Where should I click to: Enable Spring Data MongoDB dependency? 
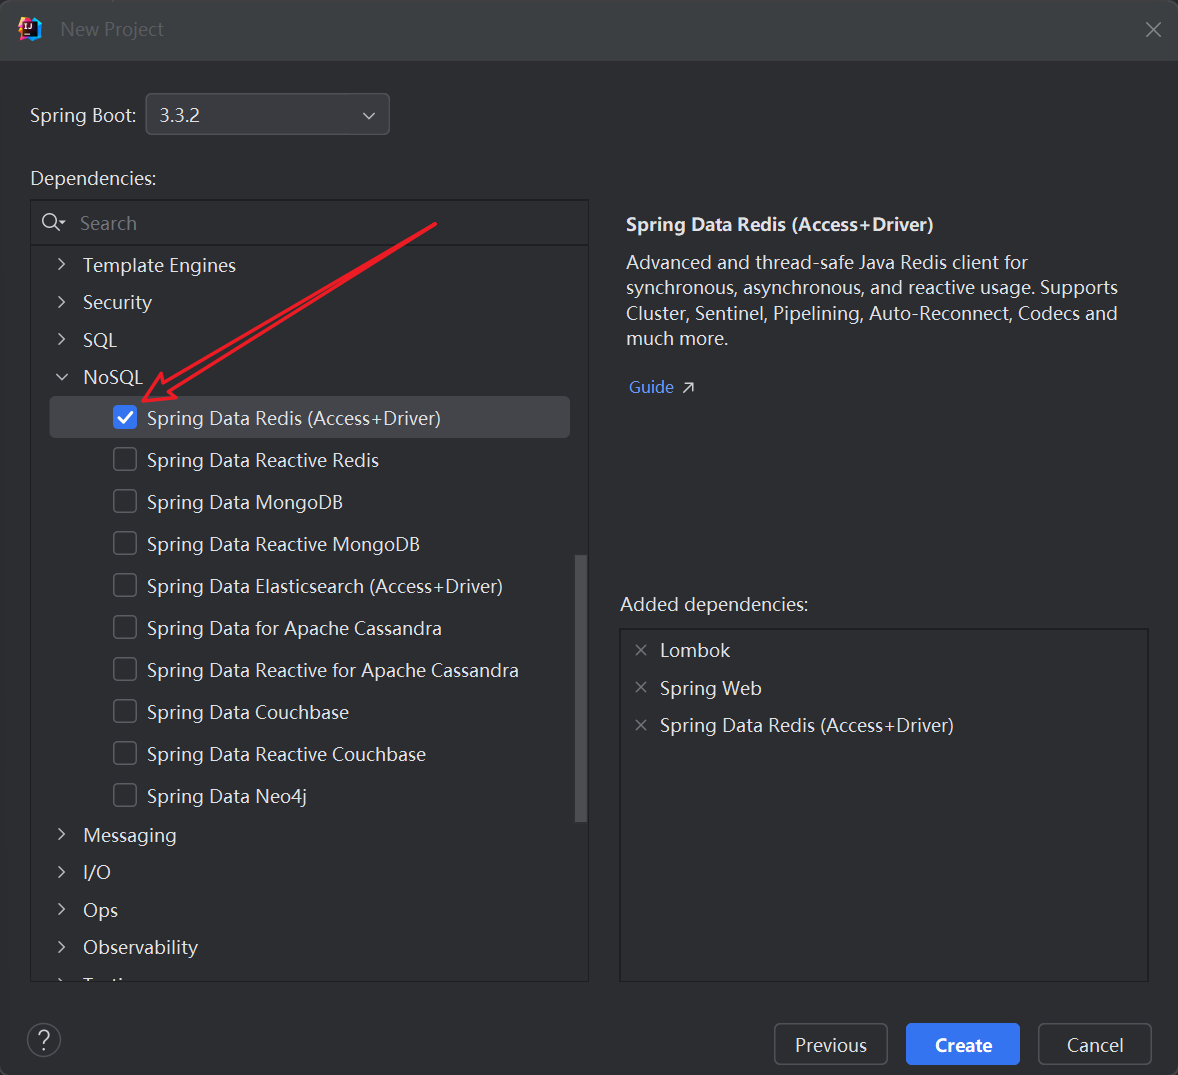tap(125, 501)
